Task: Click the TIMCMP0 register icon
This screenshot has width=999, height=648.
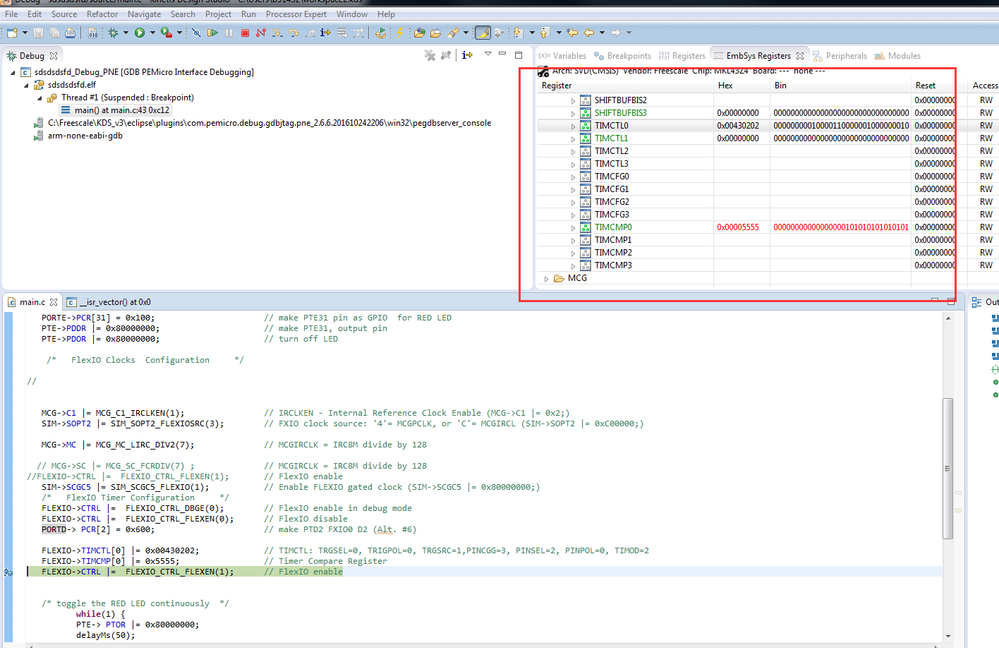Action: pyautogui.click(x=585, y=228)
